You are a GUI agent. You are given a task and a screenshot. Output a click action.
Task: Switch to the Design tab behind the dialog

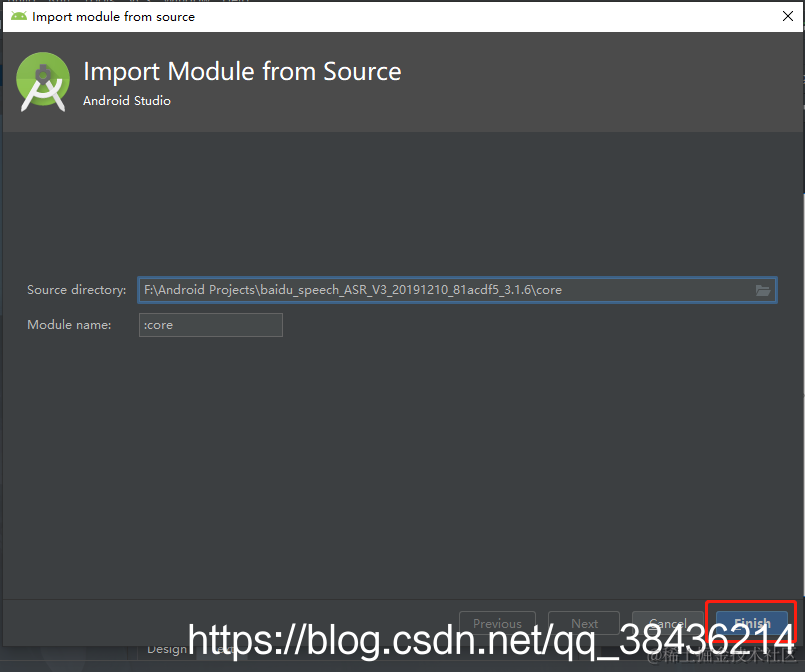pos(167,649)
